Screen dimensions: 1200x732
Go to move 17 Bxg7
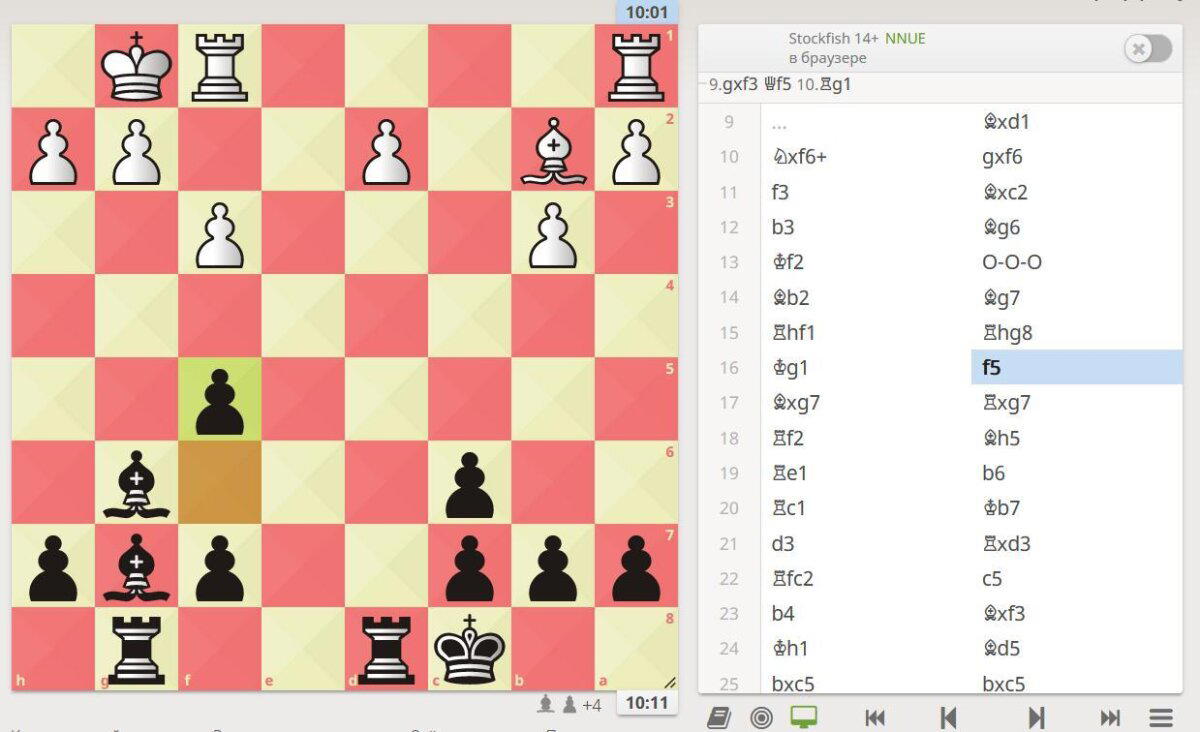(865, 402)
